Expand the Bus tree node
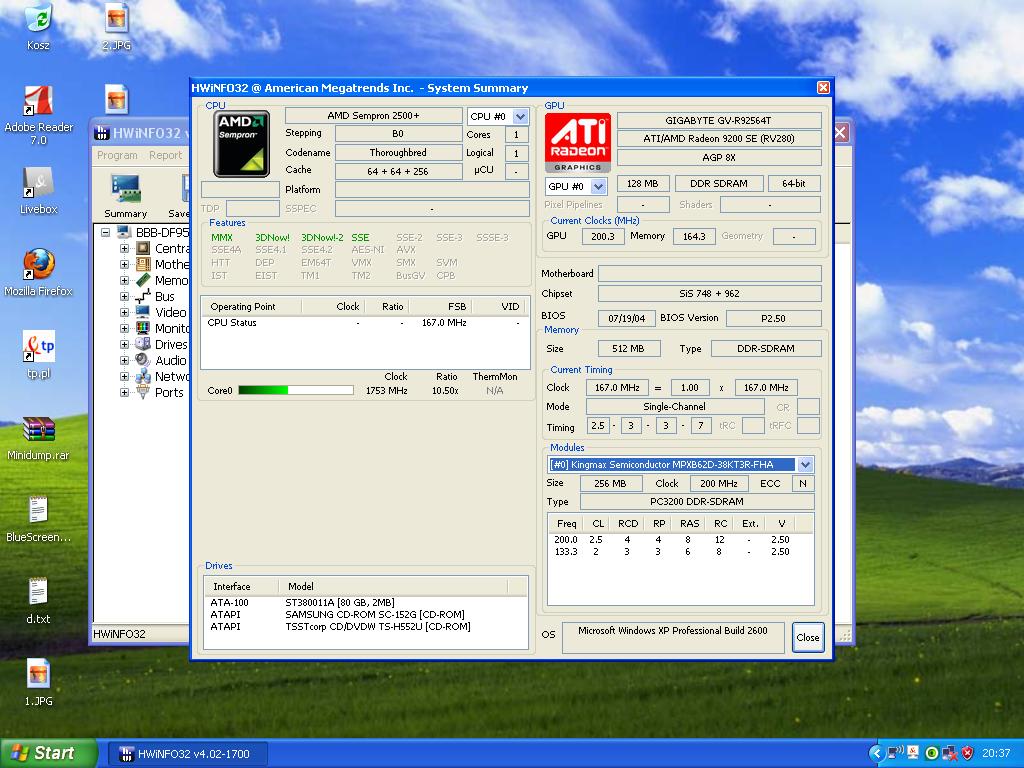1024x768 pixels. pyautogui.click(x=124, y=296)
